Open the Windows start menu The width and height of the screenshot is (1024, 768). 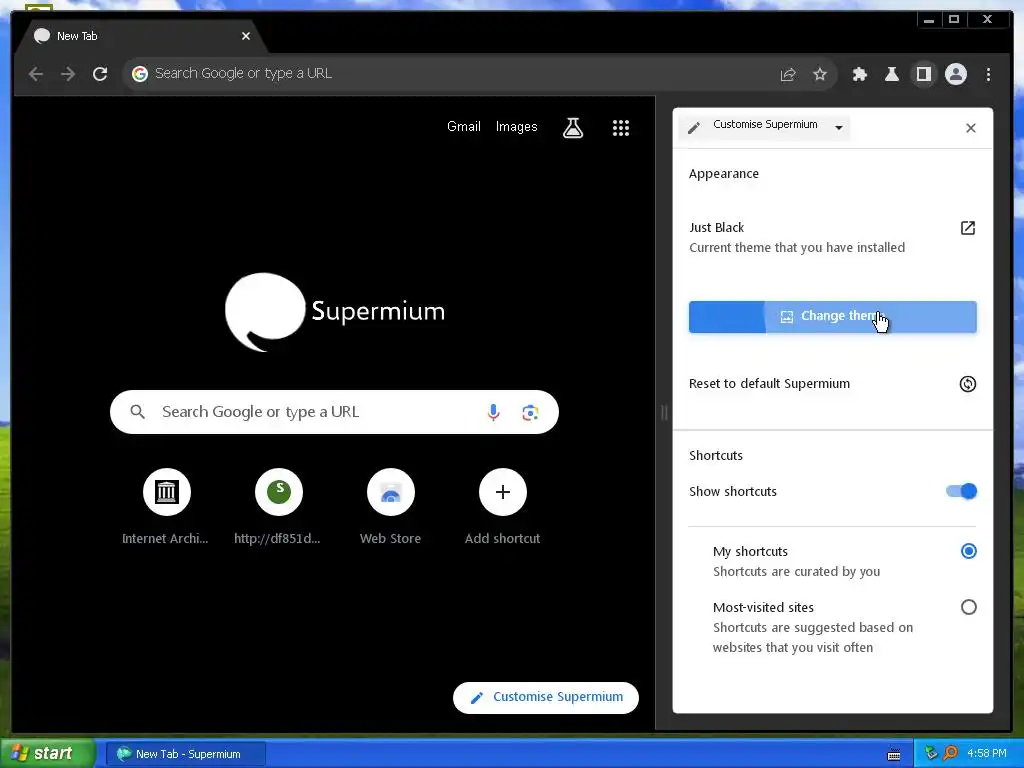pyautogui.click(x=47, y=754)
